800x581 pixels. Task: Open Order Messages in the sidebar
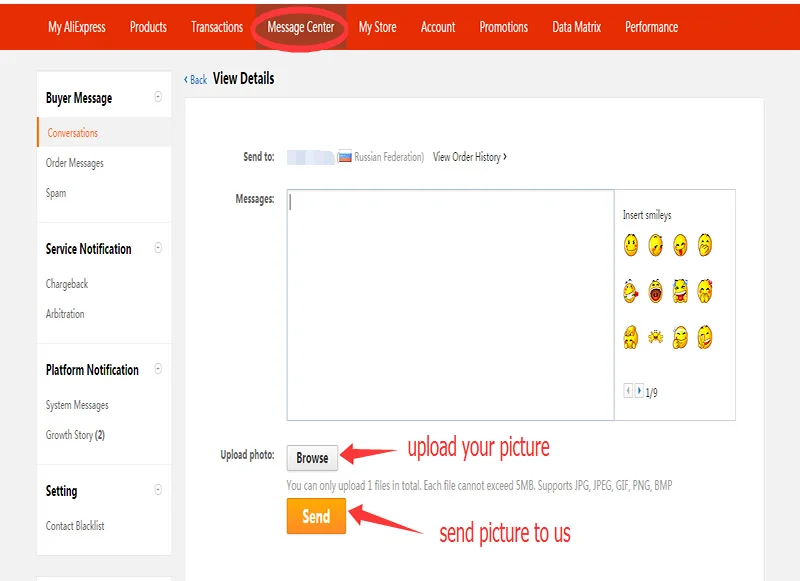(x=74, y=163)
